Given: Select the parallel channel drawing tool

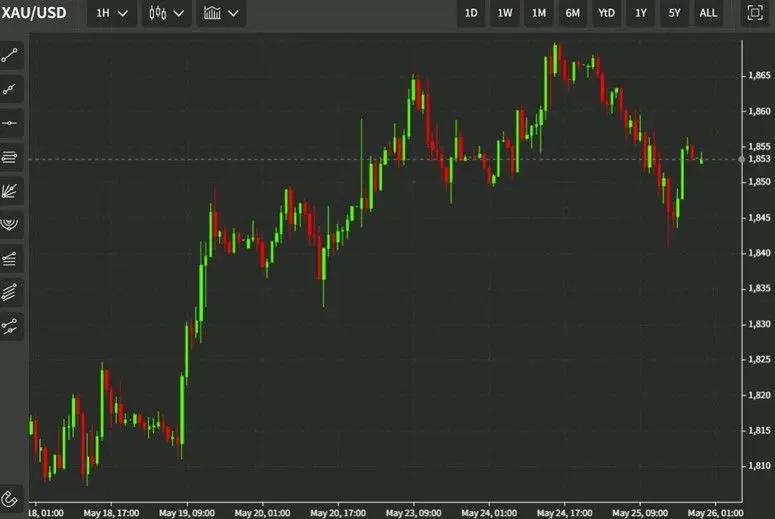Looking at the screenshot, I should coord(12,157).
